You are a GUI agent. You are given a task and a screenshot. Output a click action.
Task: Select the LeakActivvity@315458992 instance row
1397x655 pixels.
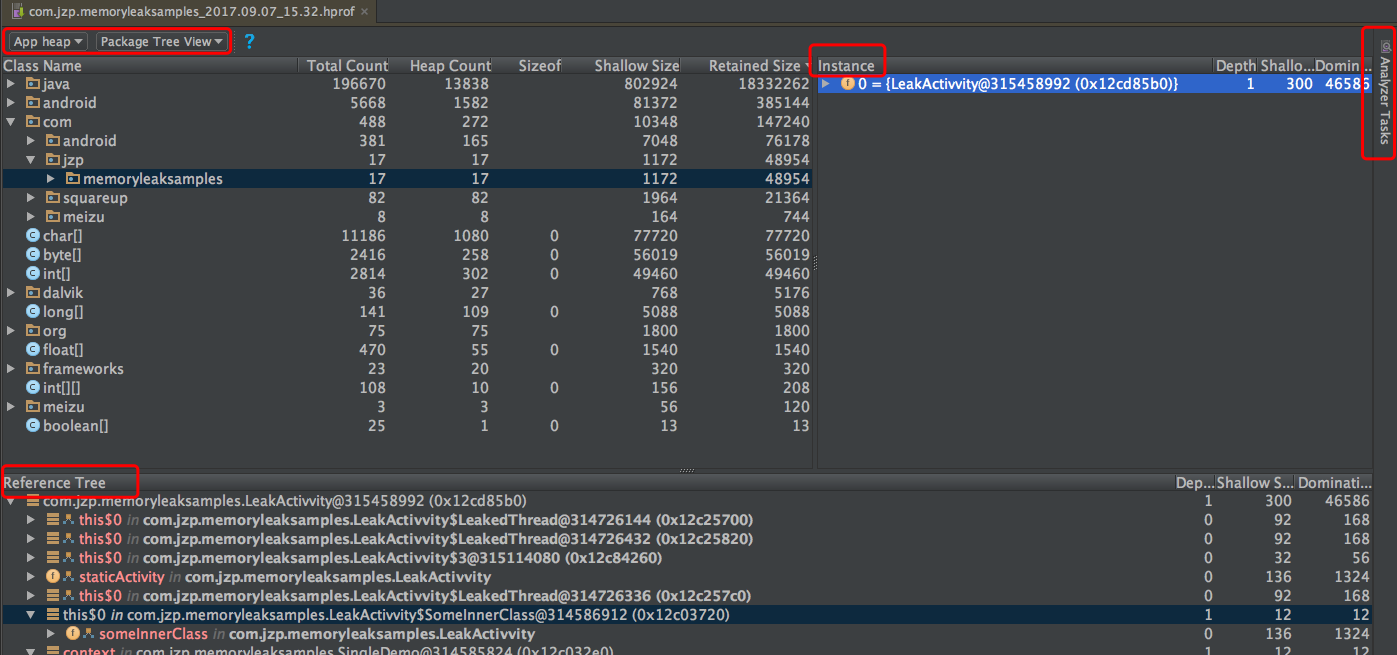(x=1094, y=84)
